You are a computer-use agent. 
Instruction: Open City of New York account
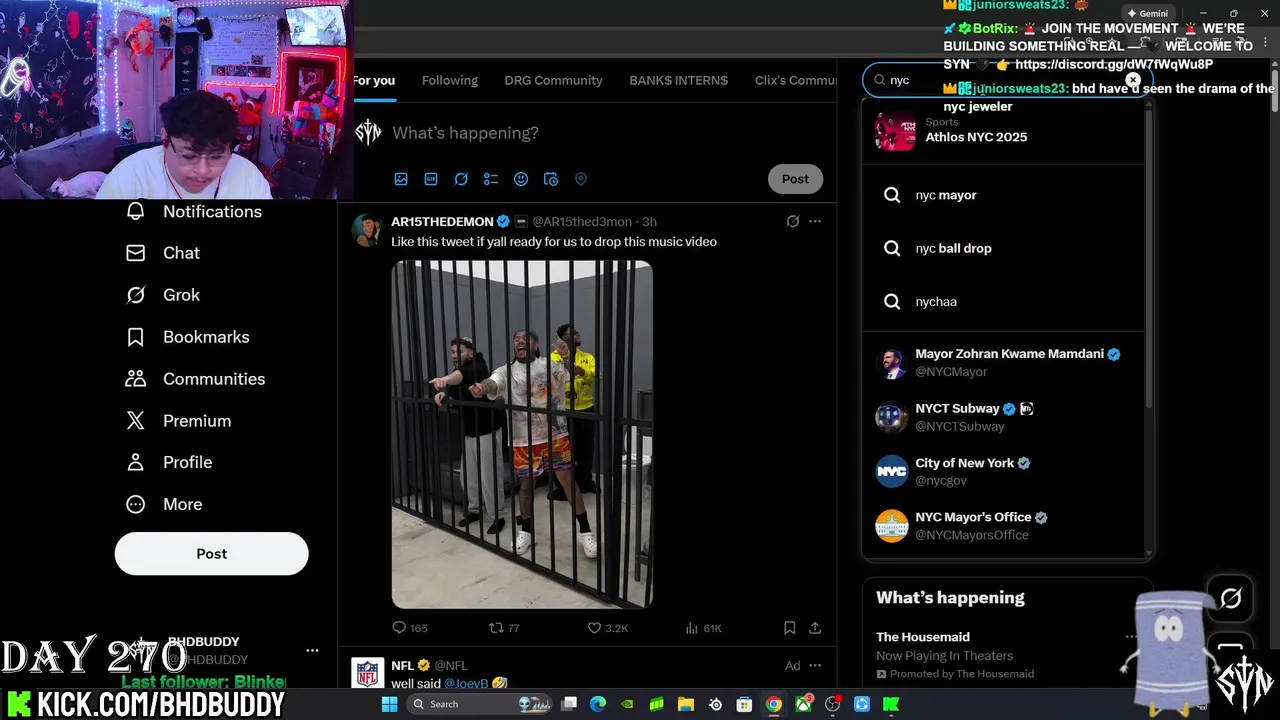tap(1003, 471)
